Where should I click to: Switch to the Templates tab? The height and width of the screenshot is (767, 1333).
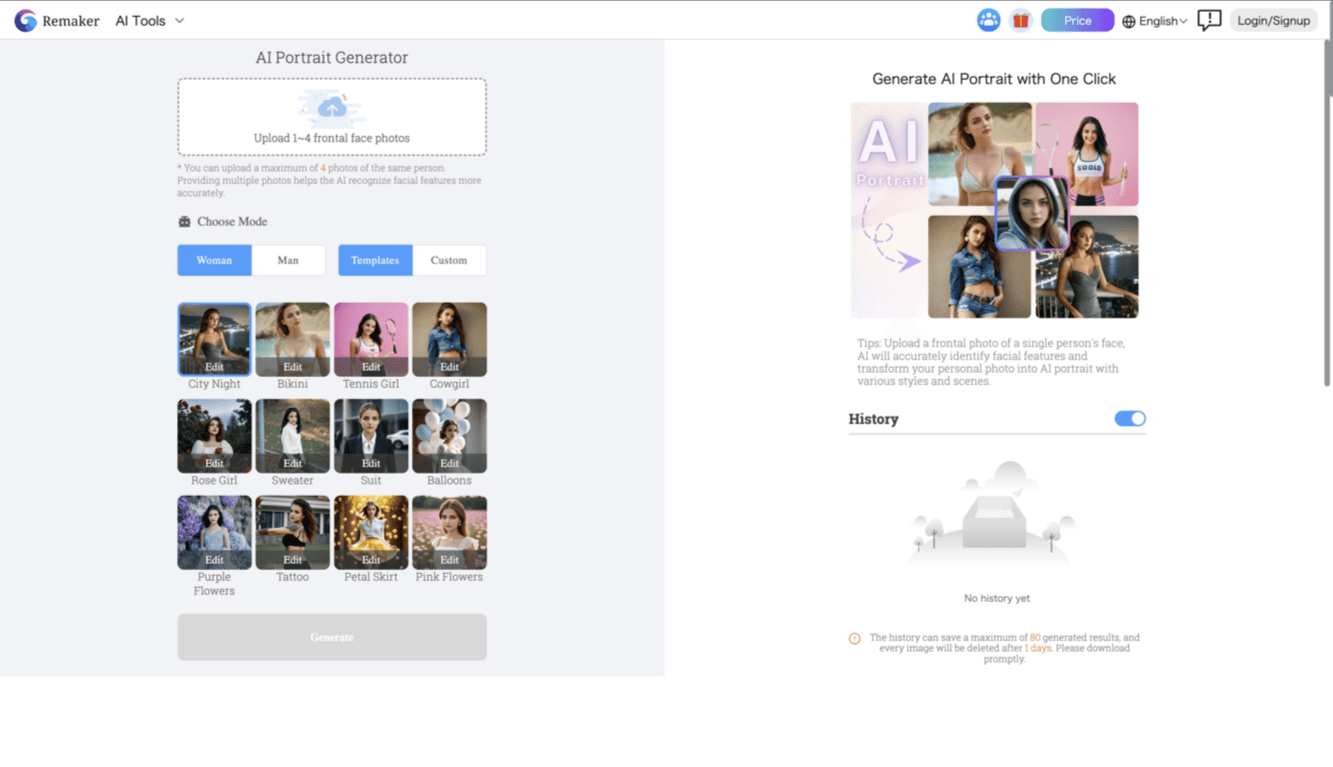(x=375, y=260)
